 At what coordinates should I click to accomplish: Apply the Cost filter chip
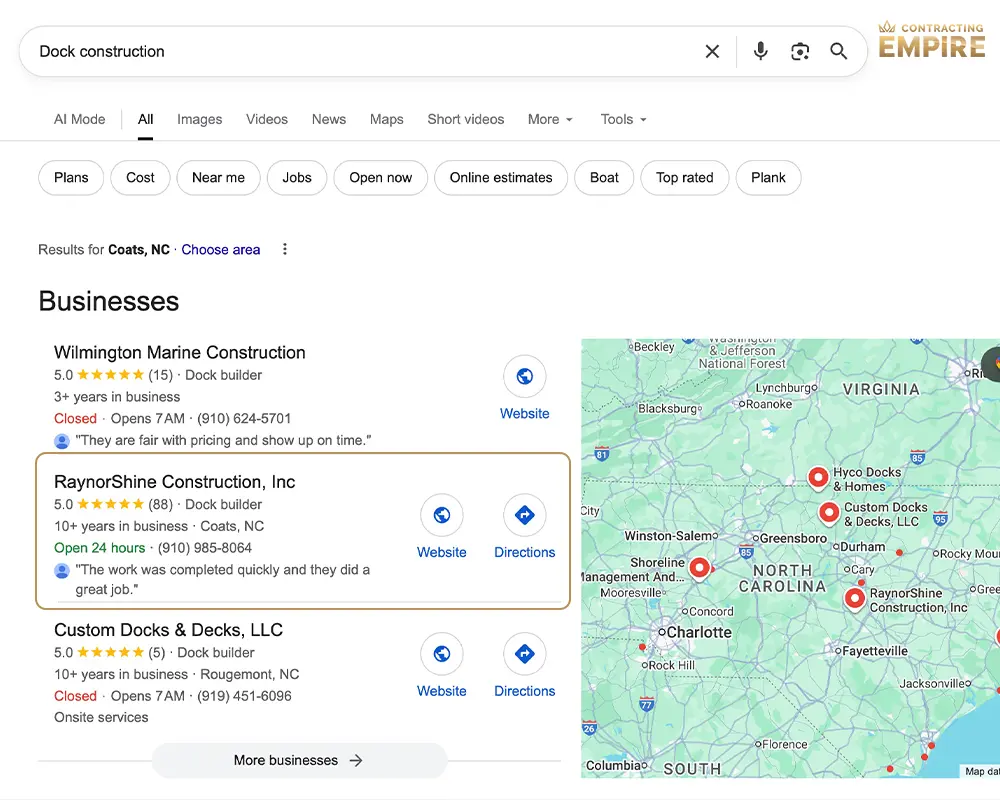tap(140, 177)
